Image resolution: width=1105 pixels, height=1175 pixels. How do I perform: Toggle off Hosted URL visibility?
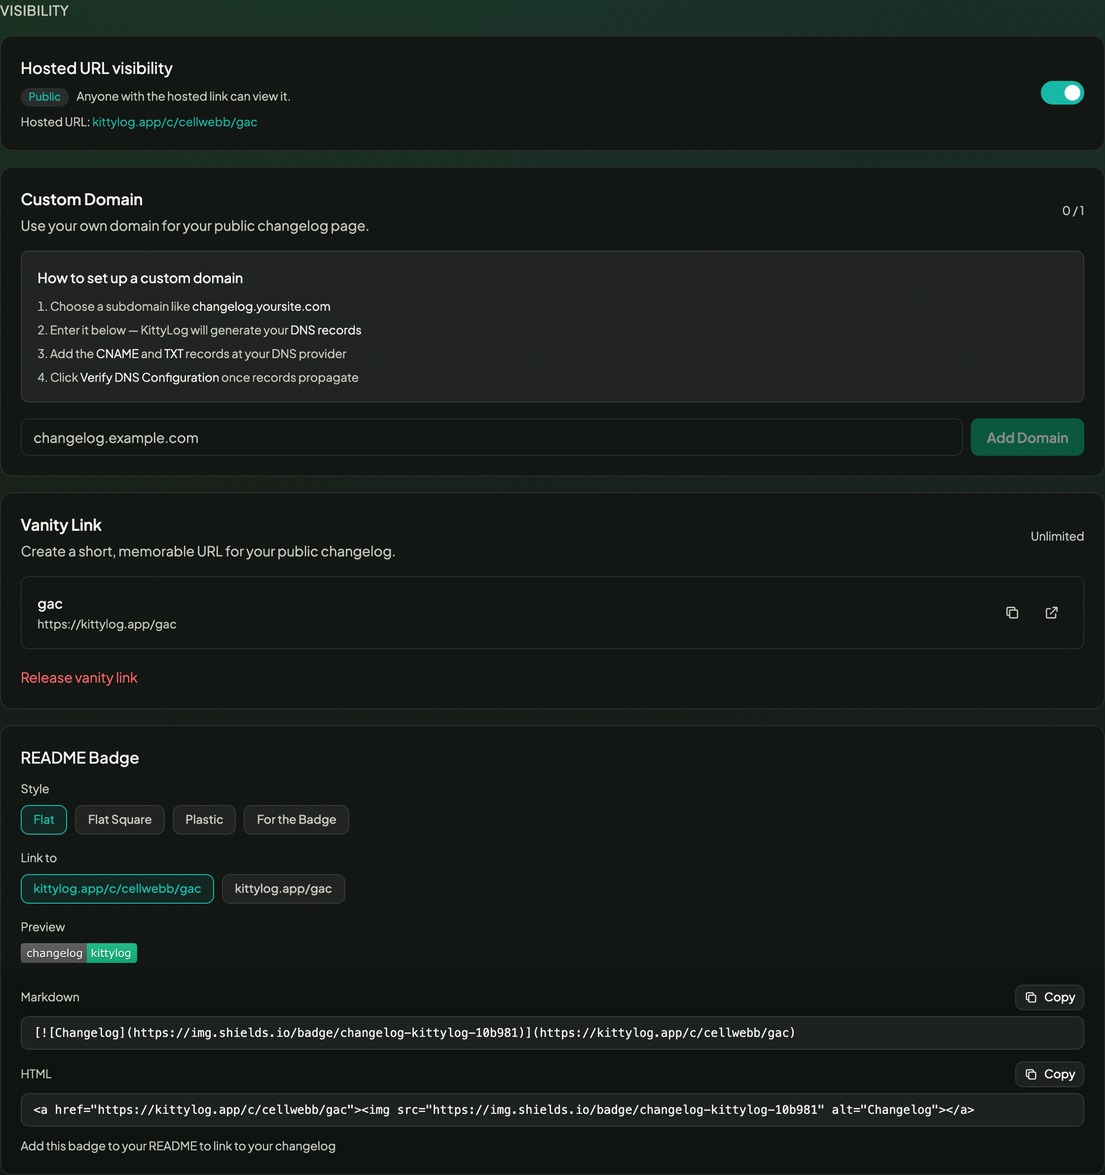click(x=1062, y=91)
